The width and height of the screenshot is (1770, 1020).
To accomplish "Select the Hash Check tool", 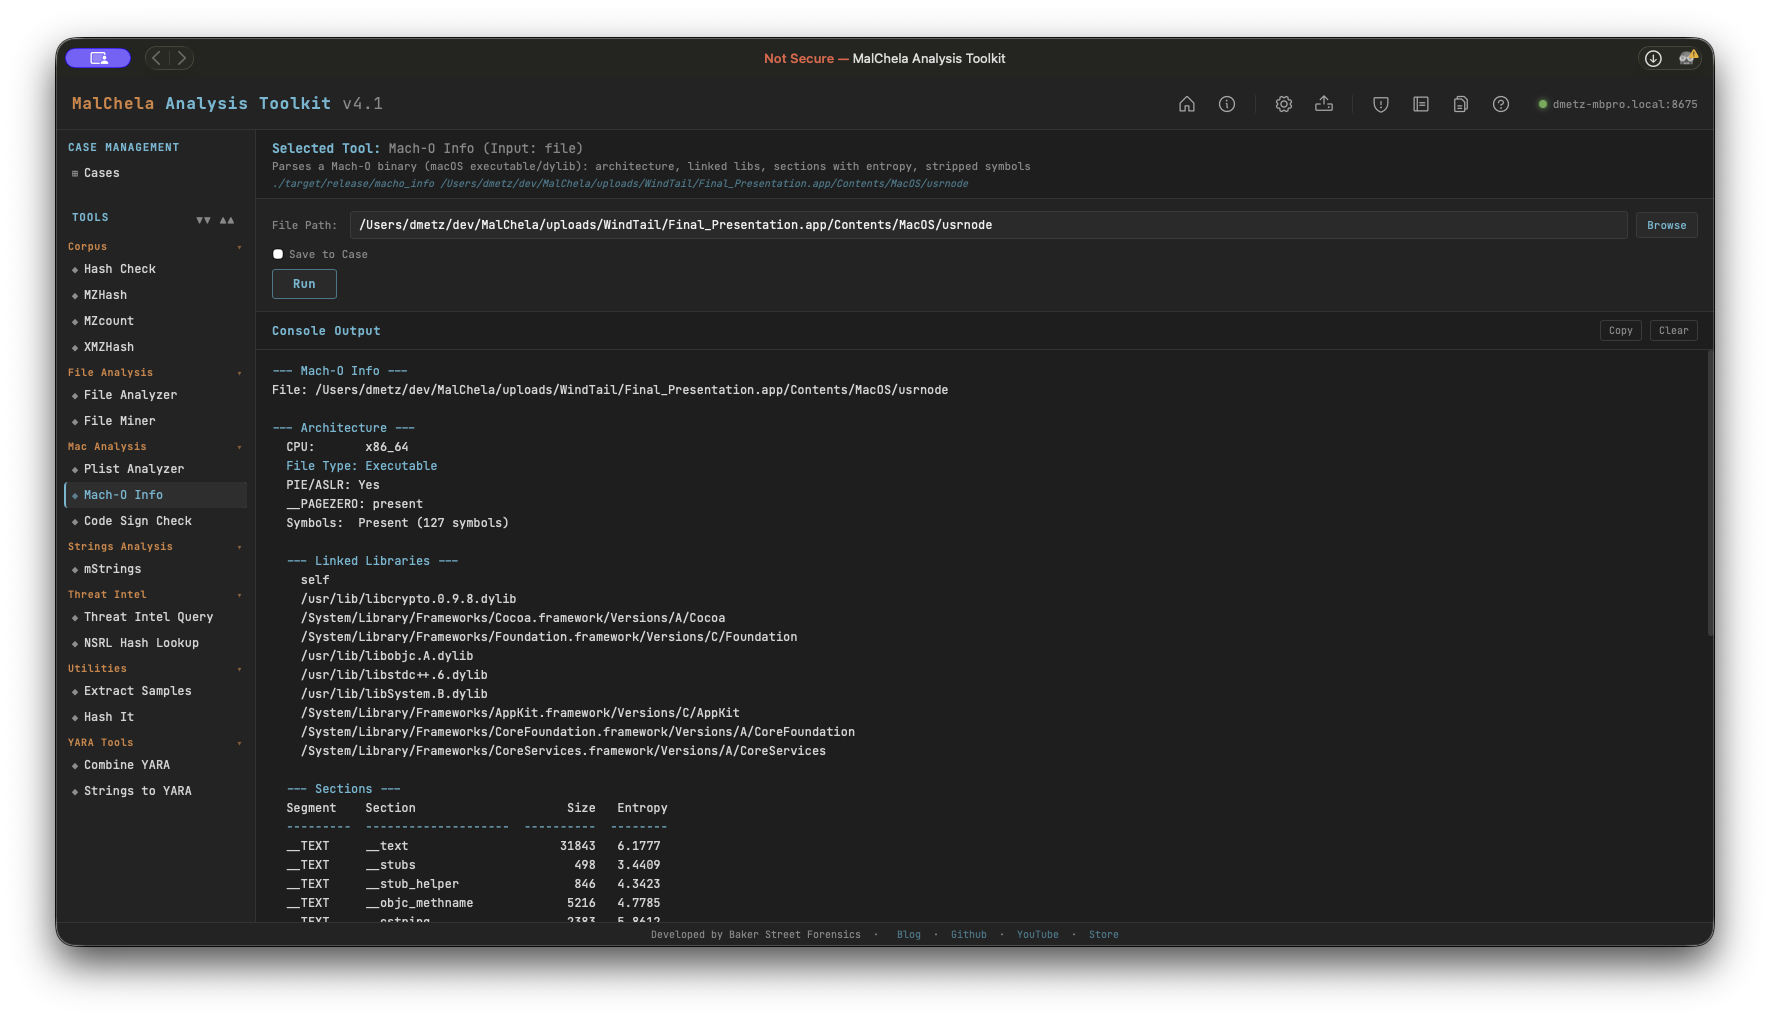I will [x=155, y=269].
